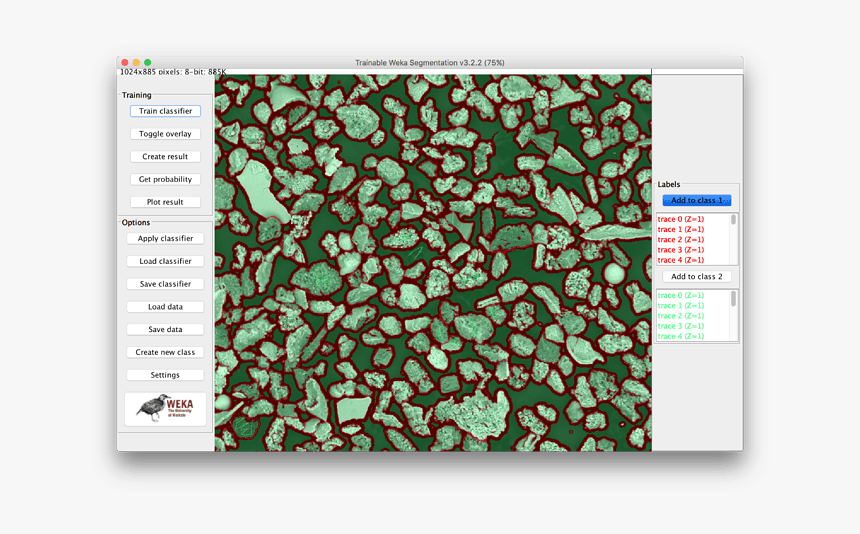Open the Settings dialog

coord(165,375)
